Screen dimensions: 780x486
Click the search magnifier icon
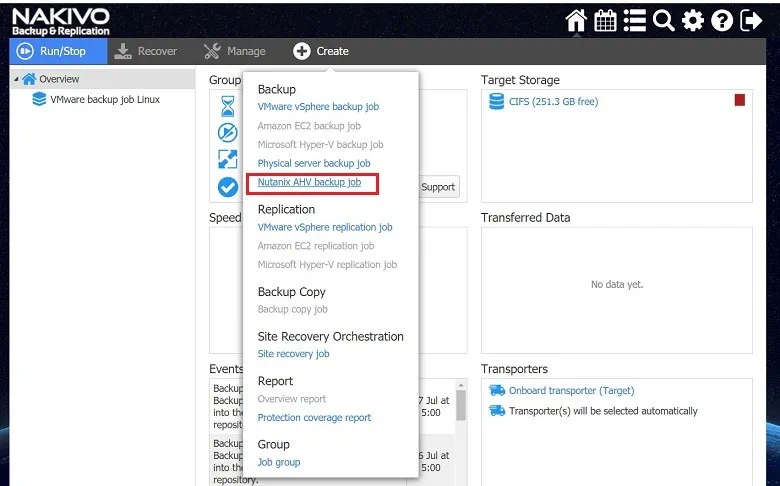663,20
